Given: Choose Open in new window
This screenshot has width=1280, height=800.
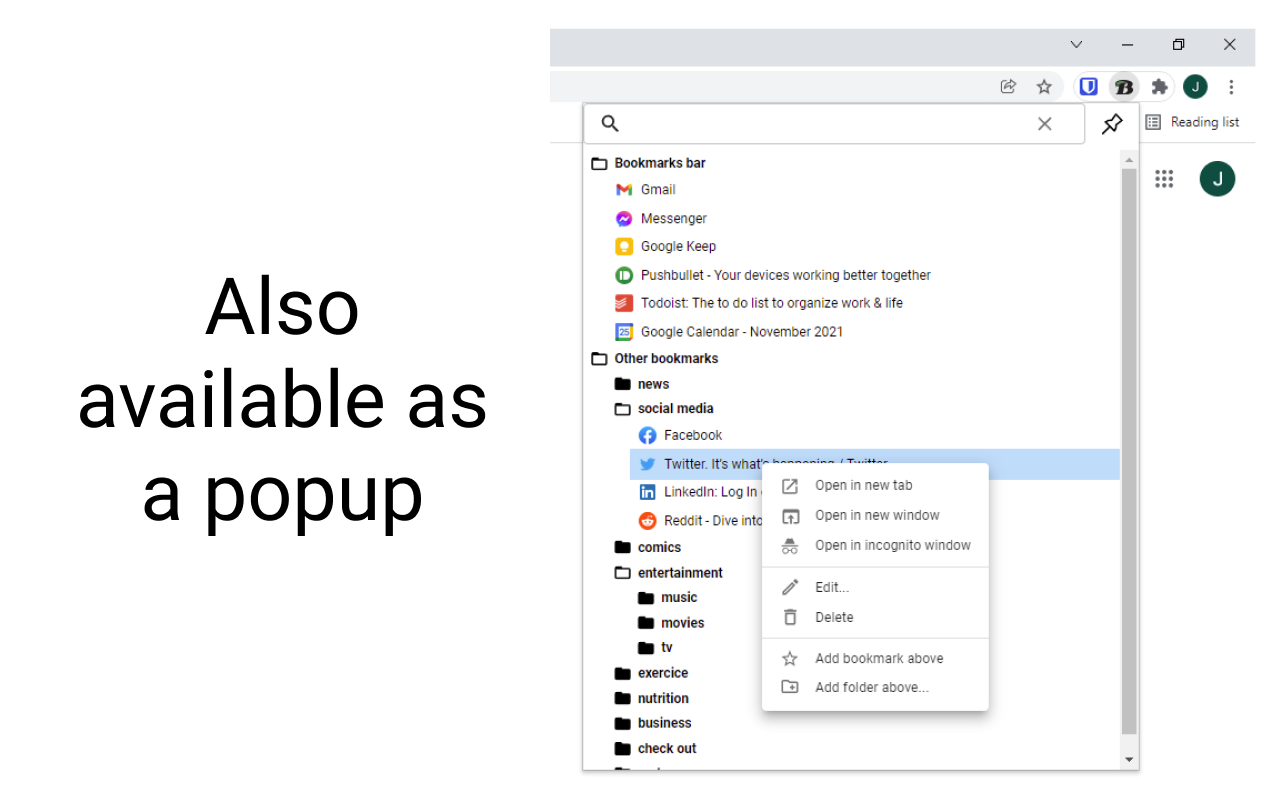Looking at the screenshot, I should 875,516.
